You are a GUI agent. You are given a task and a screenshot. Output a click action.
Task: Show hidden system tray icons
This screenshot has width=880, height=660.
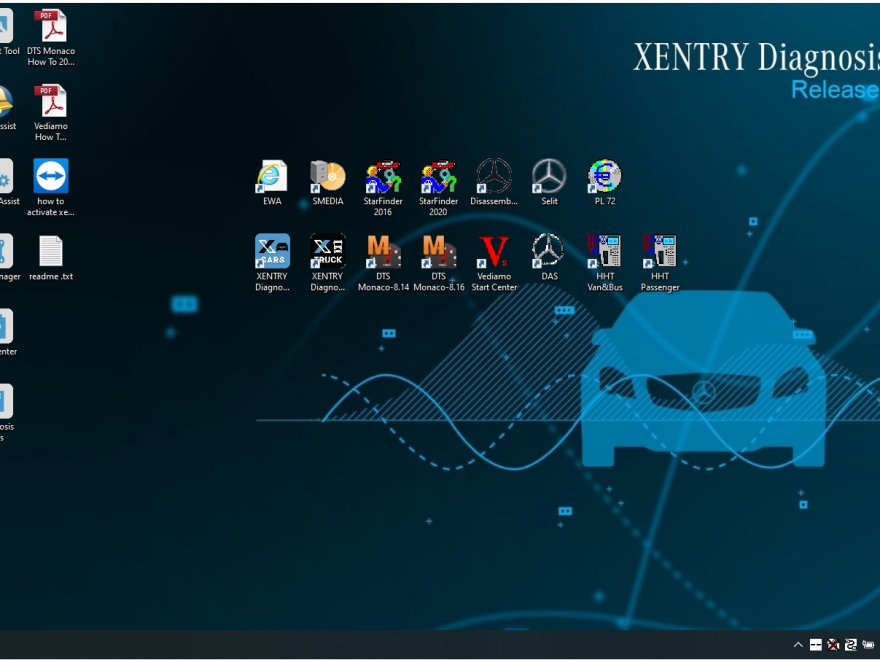pyautogui.click(x=798, y=645)
